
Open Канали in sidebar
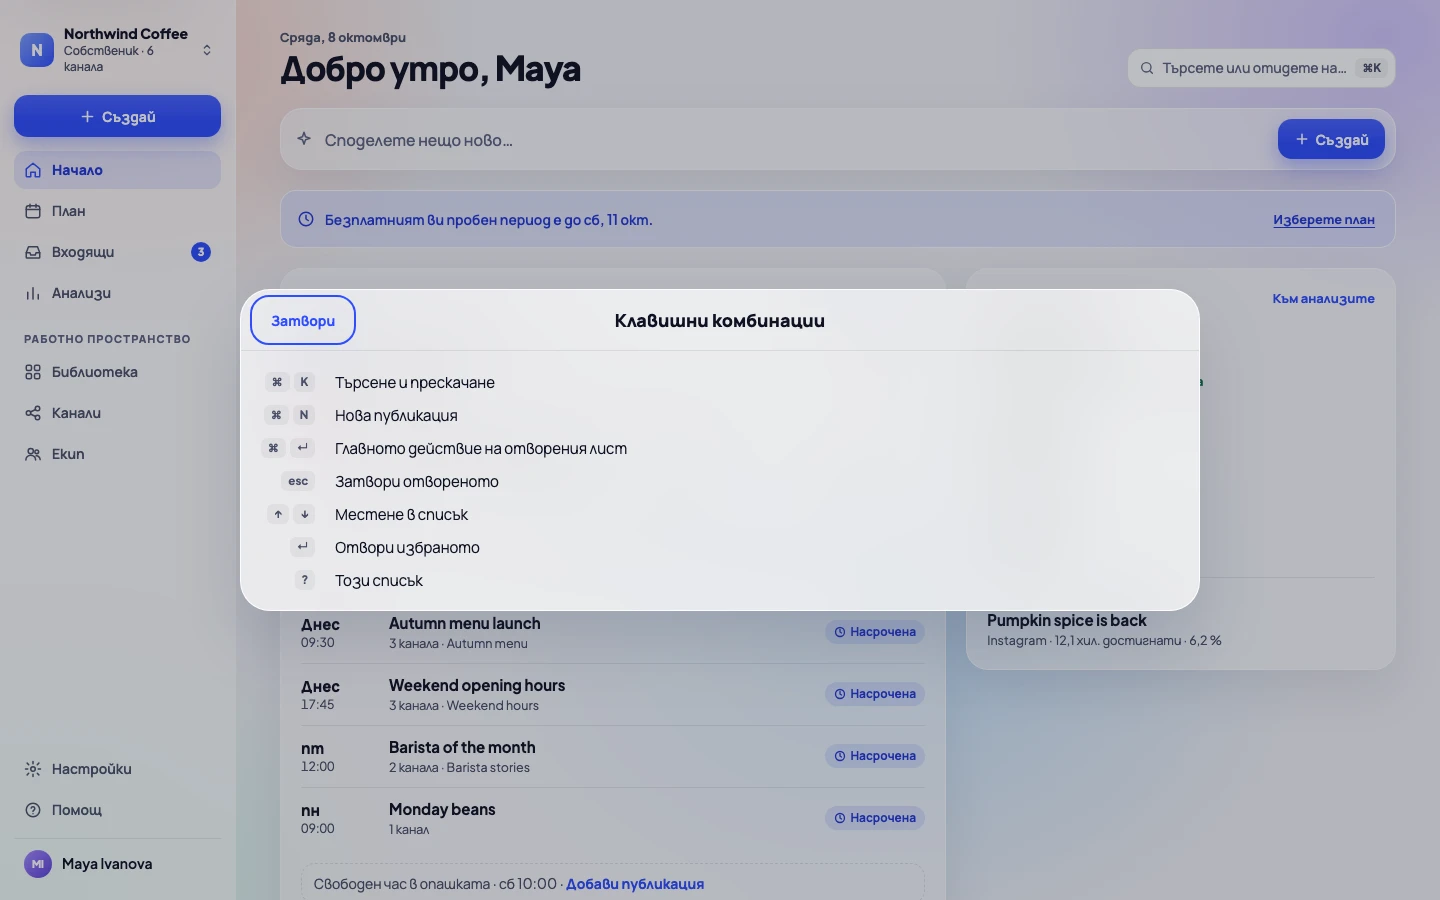pyautogui.click(x=117, y=413)
